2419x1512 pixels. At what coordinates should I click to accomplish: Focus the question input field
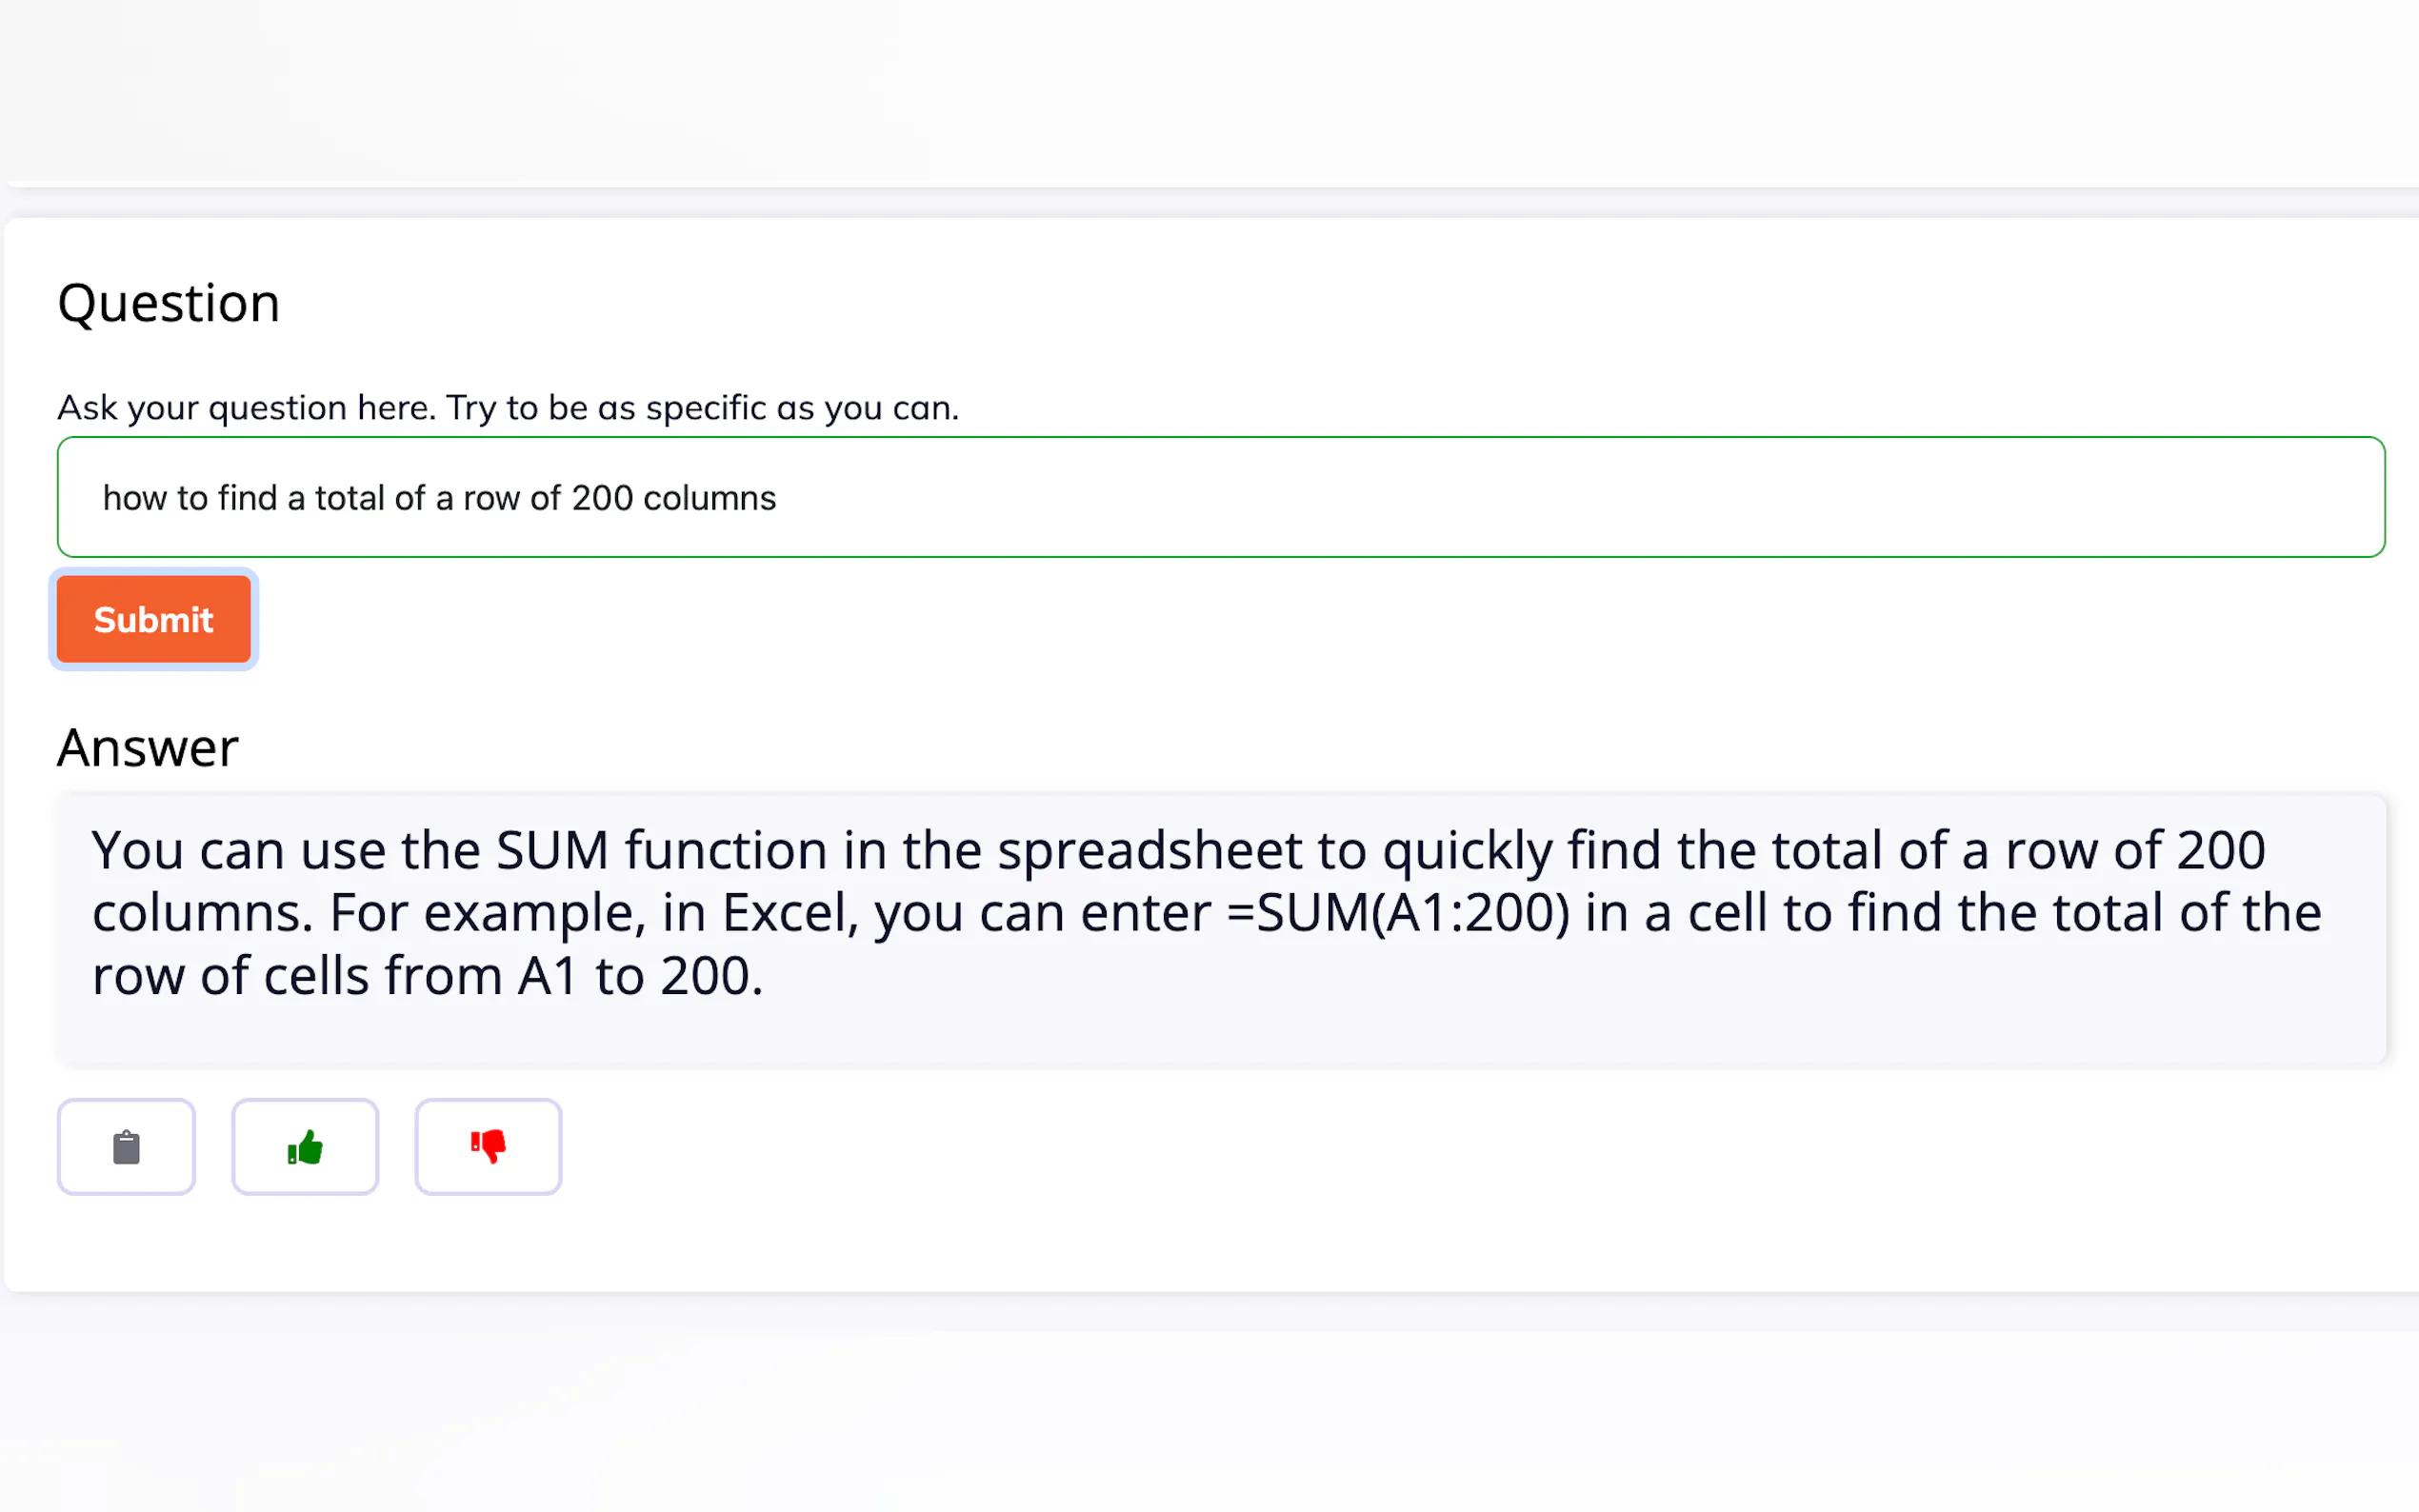[1220, 497]
